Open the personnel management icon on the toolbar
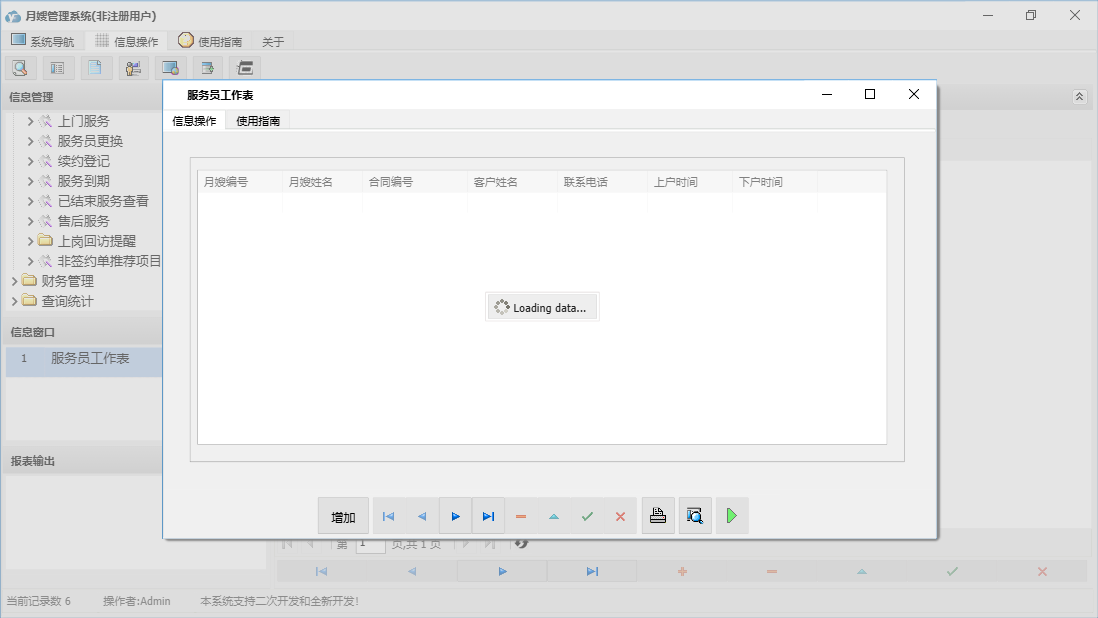The width and height of the screenshot is (1098, 618). (133, 67)
